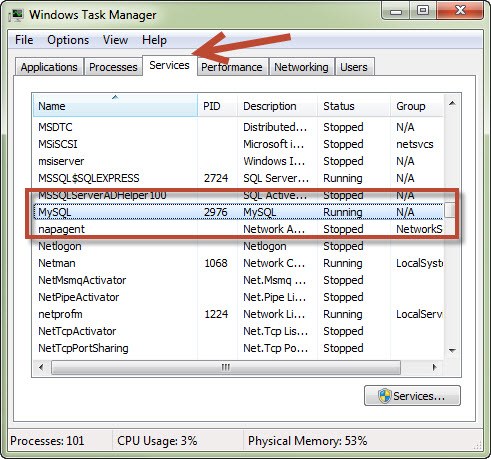Click the netsvcs group cell

pyautogui.click(x=415, y=144)
